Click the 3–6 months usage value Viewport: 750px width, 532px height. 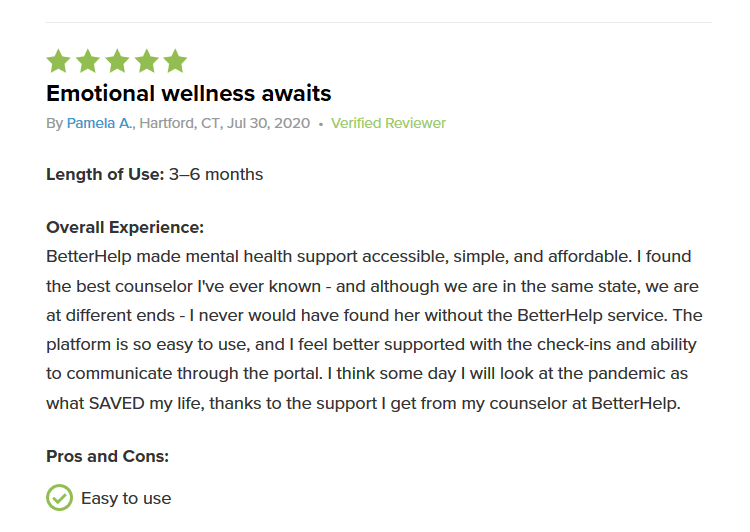[x=216, y=174]
